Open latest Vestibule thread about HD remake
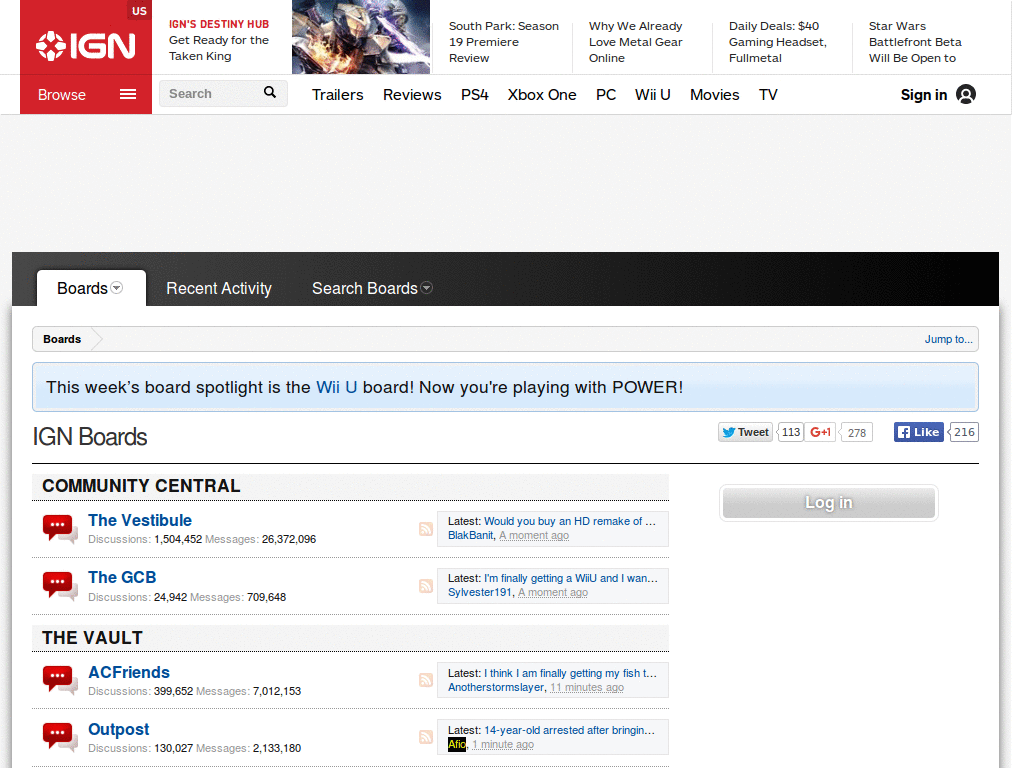This screenshot has height=768, width=1024. point(569,521)
